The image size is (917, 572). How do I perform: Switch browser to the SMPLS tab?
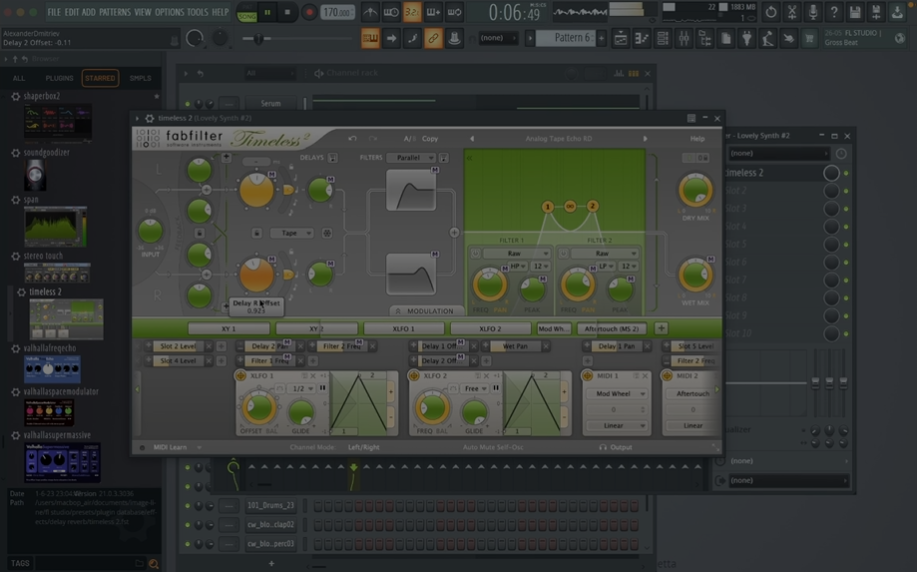(x=140, y=78)
